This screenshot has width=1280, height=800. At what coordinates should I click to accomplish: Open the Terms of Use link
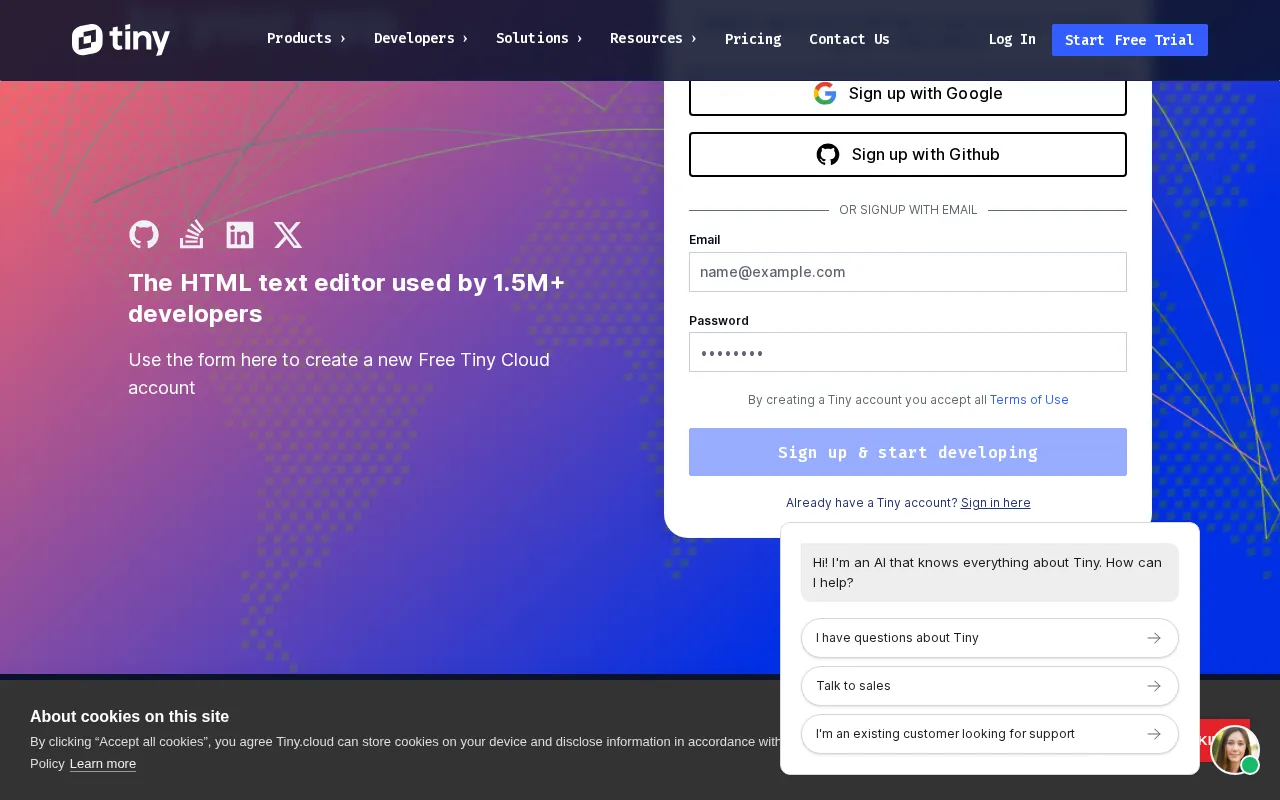(x=1029, y=400)
